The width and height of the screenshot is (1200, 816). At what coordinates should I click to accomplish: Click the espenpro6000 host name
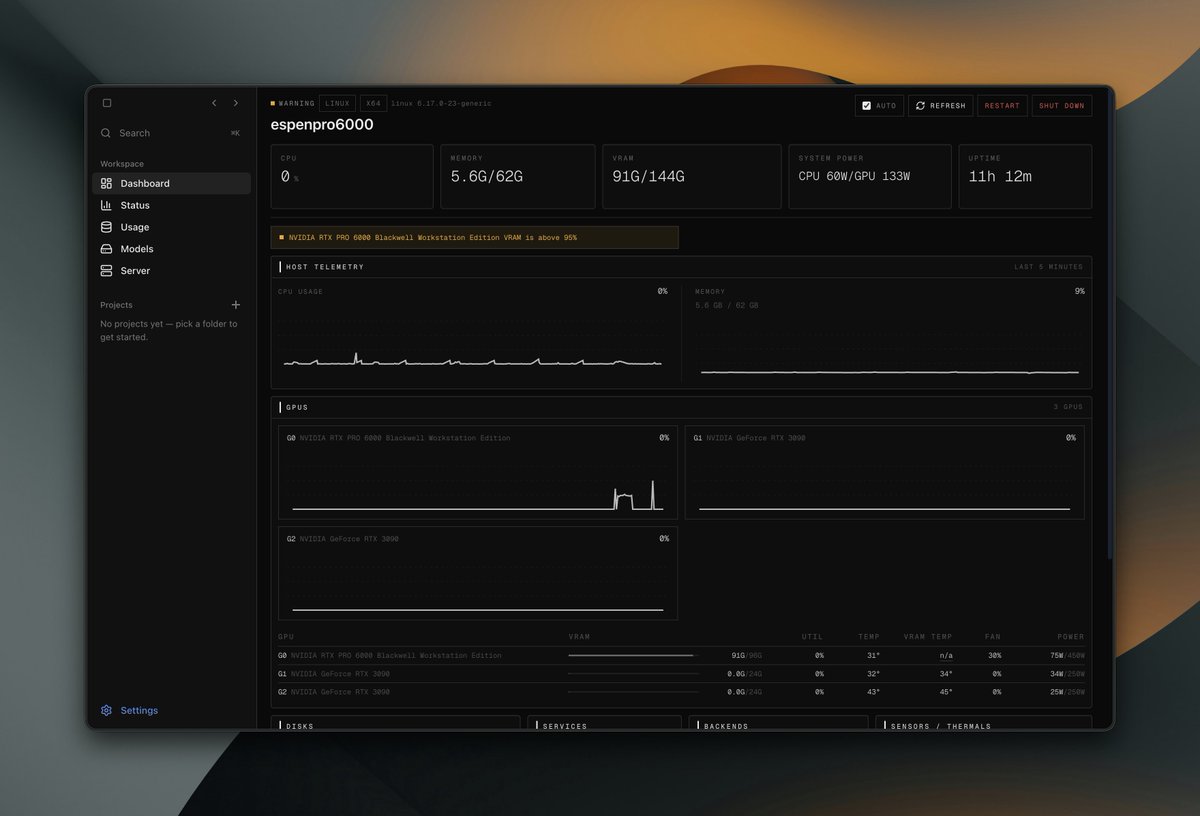click(x=322, y=125)
